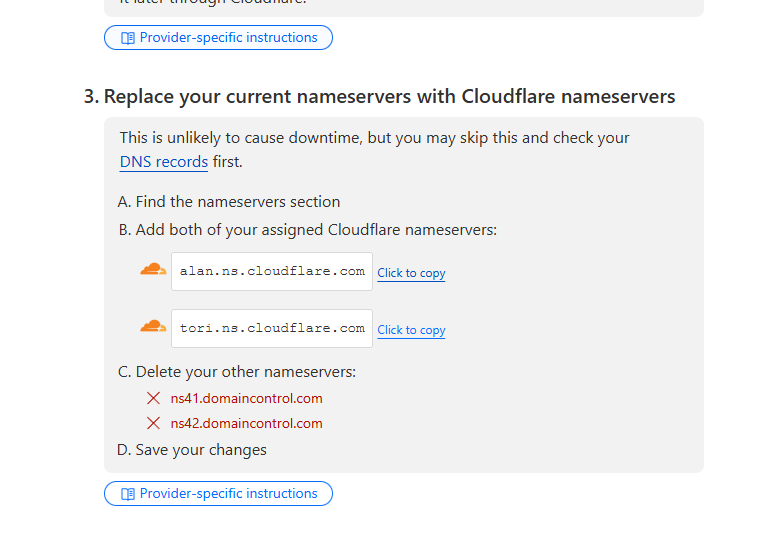Click 'A. Find the nameservers section'

[229, 202]
